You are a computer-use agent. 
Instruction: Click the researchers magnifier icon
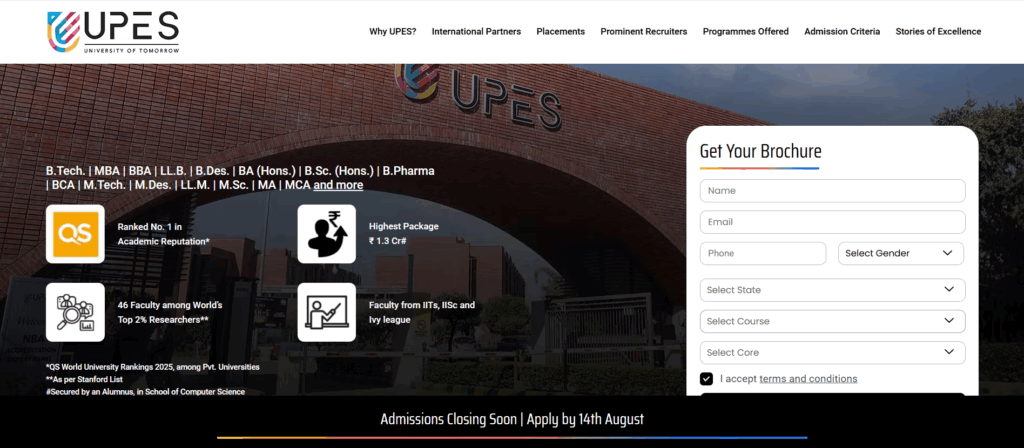[x=75, y=312]
